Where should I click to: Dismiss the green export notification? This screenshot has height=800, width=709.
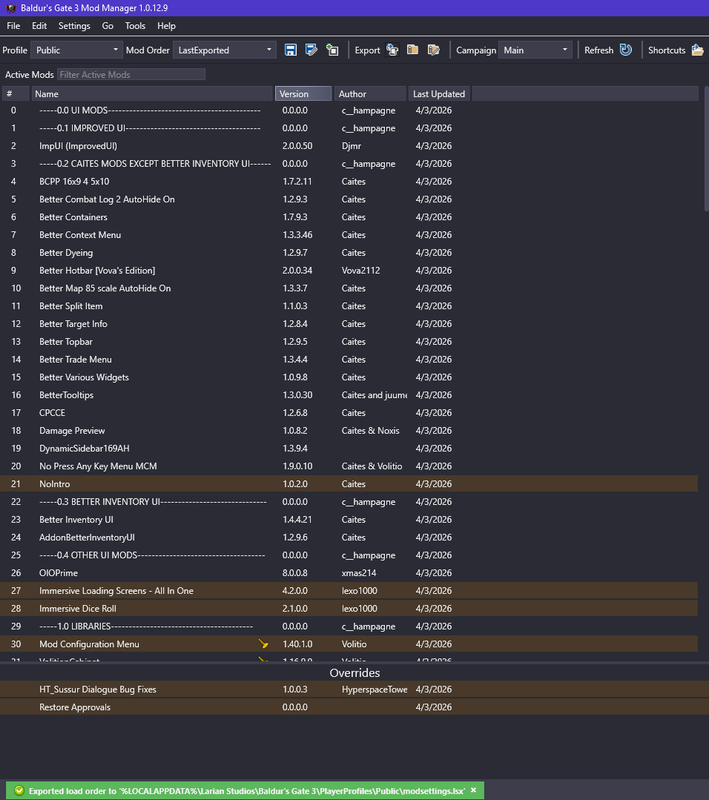pos(473,790)
